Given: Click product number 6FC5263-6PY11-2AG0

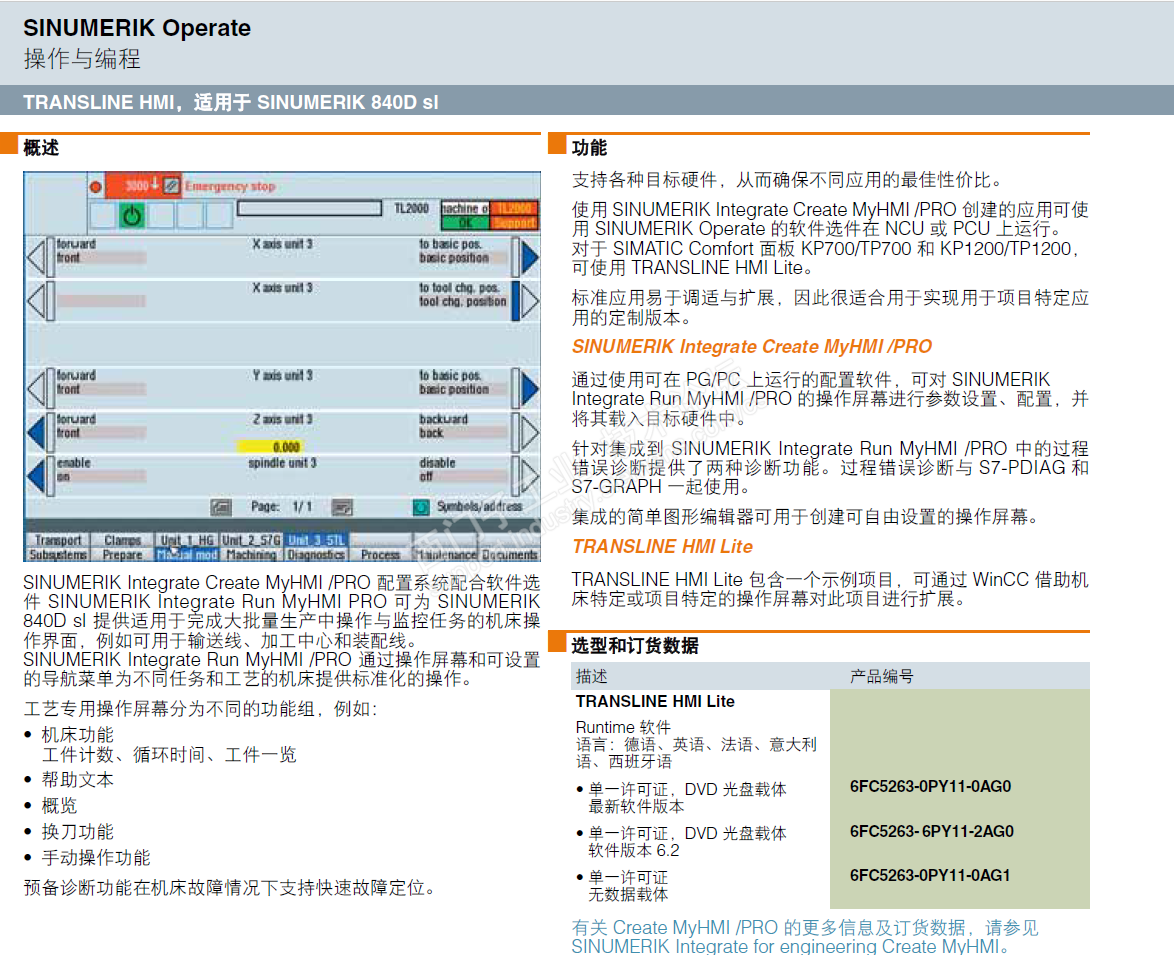Looking at the screenshot, I should pyautogui.click(x=931, y=832).
